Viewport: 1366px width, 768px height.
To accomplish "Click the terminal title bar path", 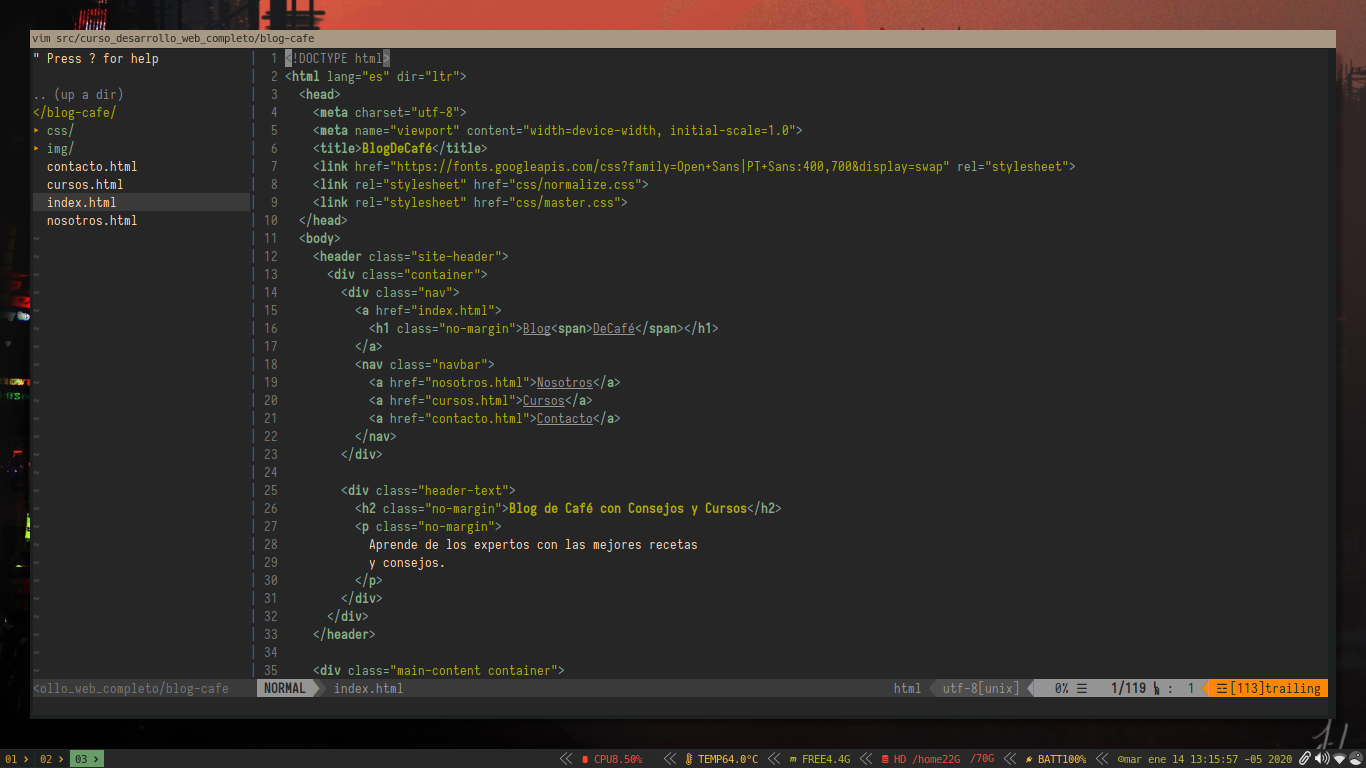I will 173,38.
